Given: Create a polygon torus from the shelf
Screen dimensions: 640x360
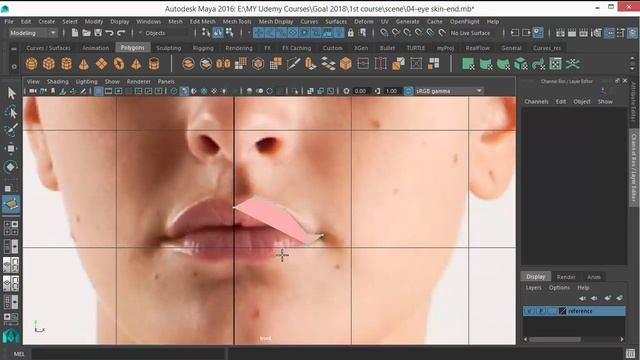Looking at the screenshot, I should pyautogui.click(x=119, y=64).
